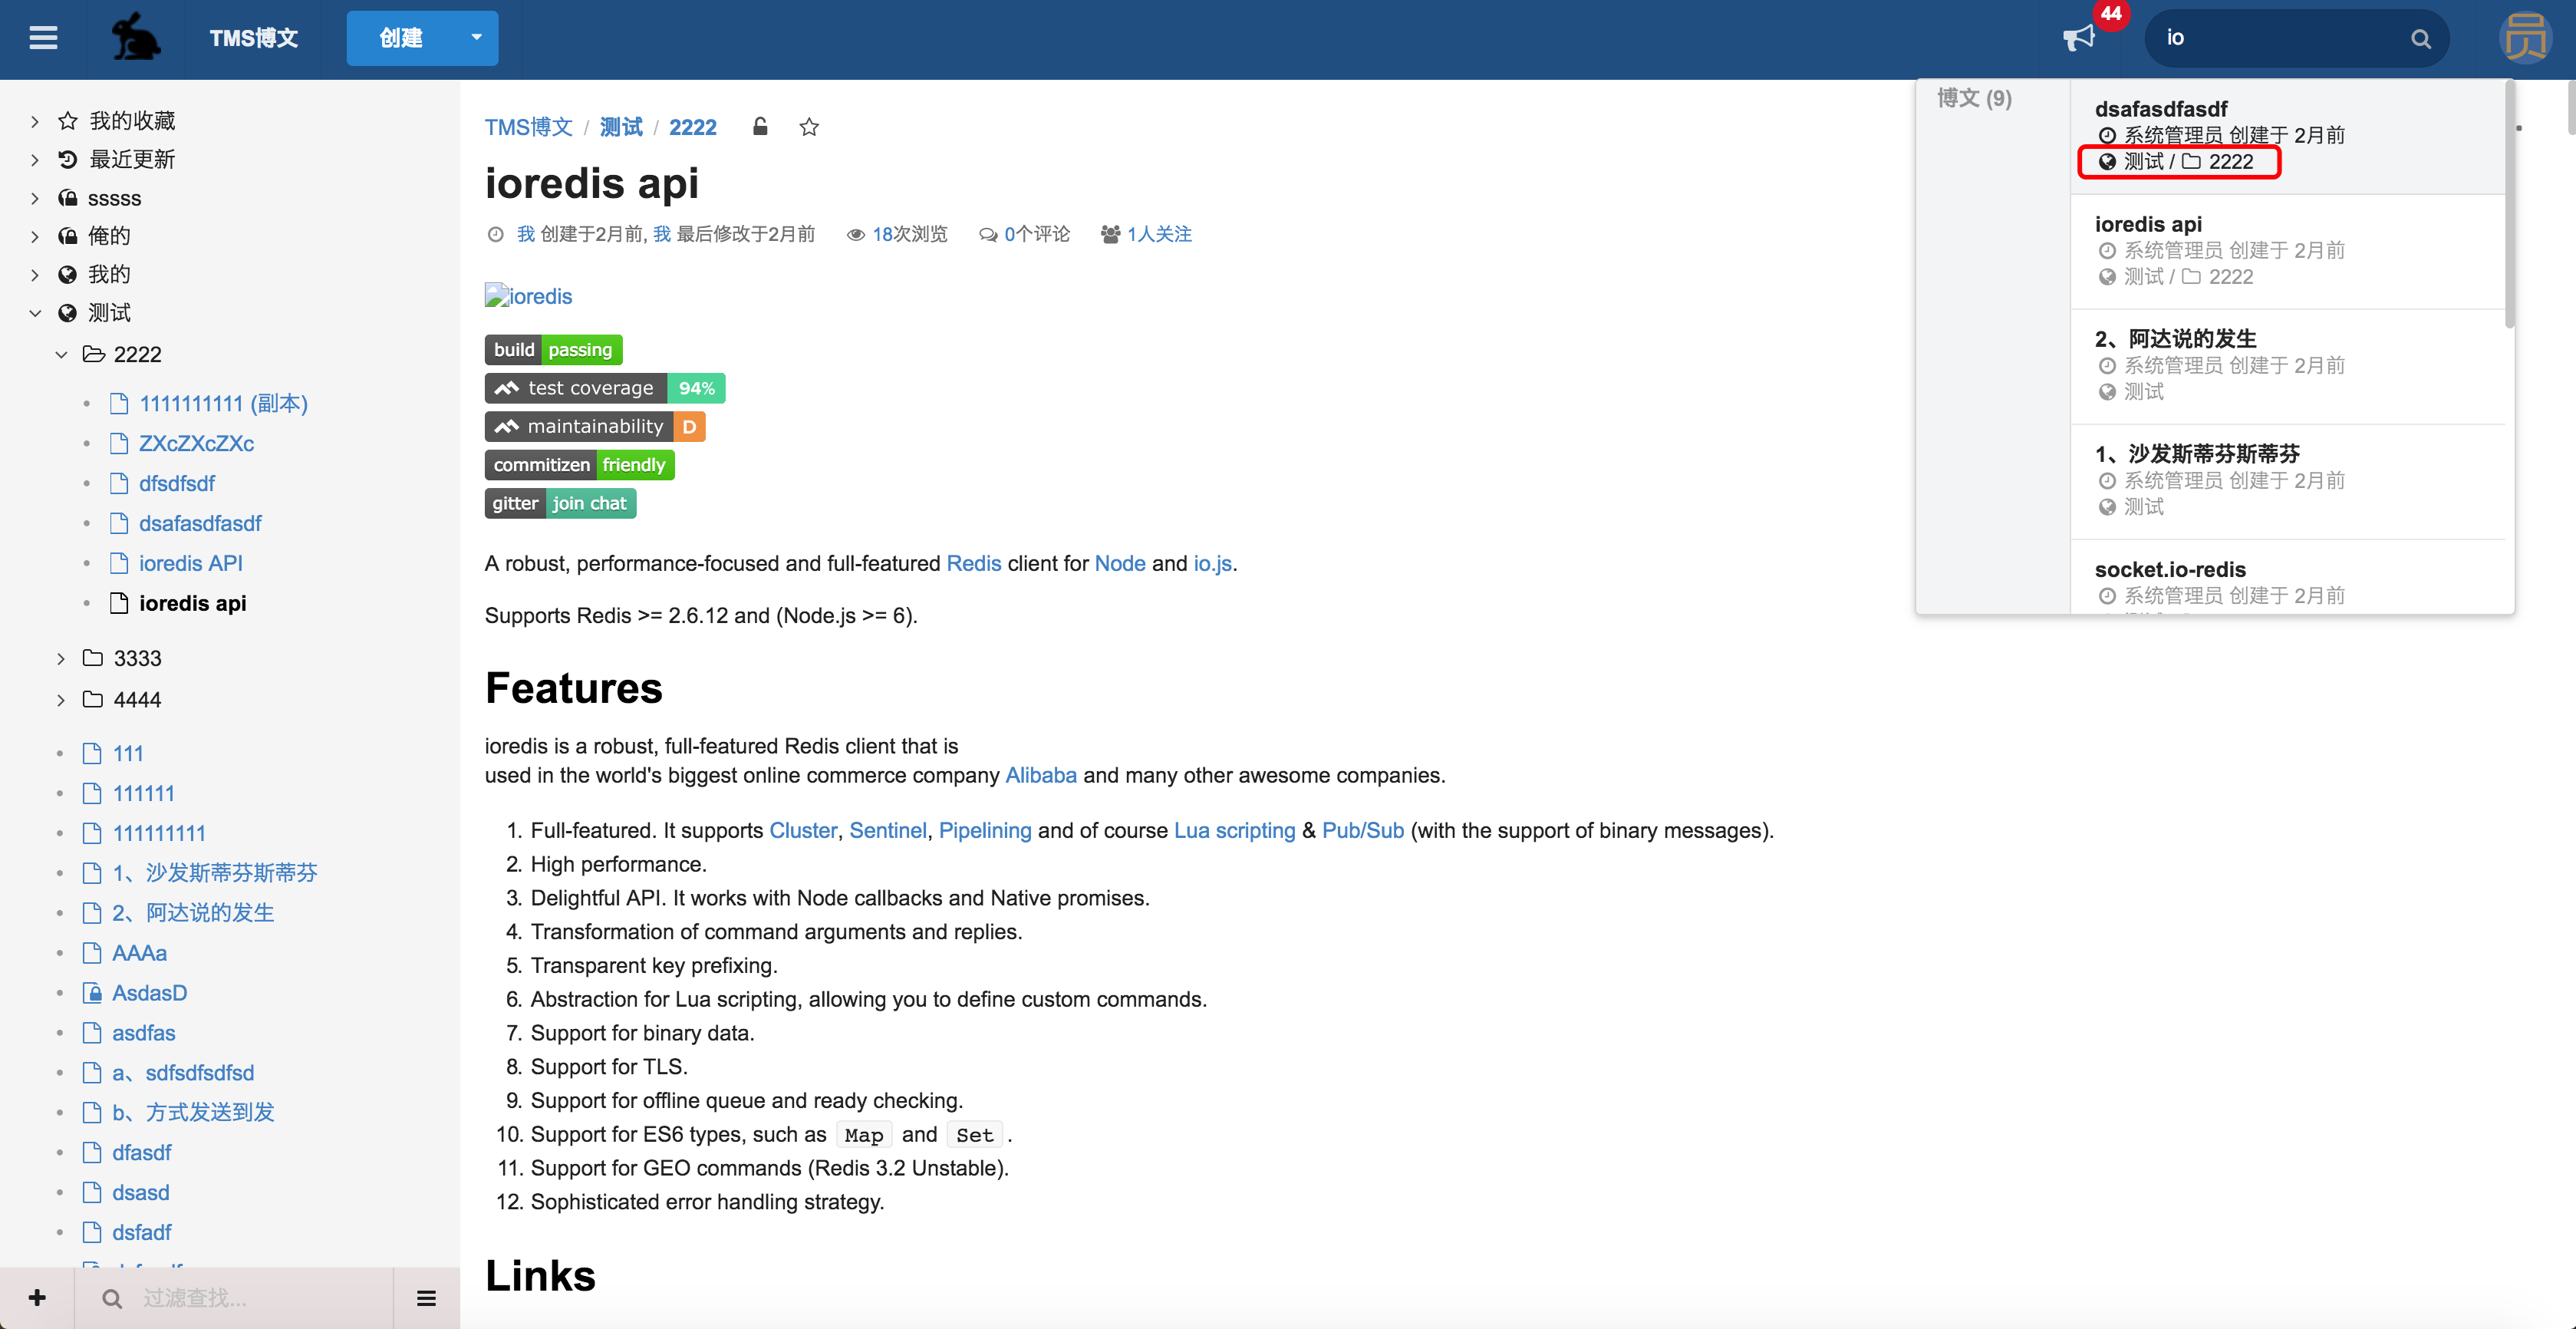Expand the 4444 folder
Viewport: 2576px width, 1329px height.
(61, 699)
